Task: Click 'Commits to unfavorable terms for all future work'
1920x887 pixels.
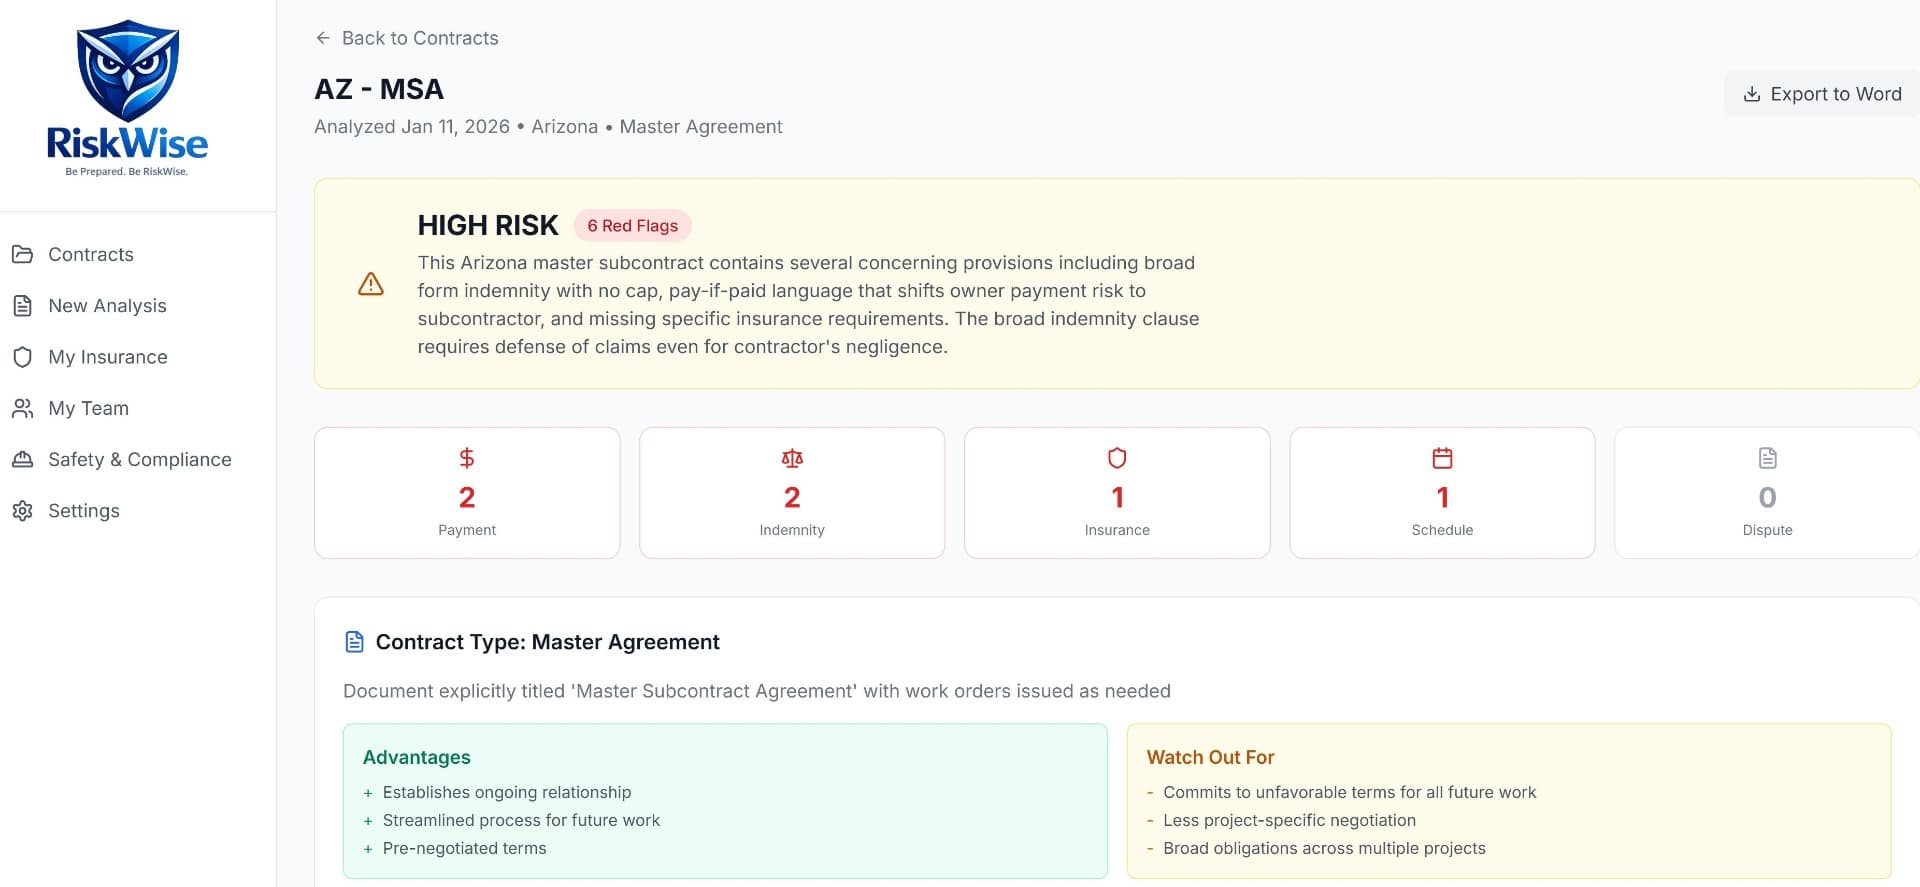Action: [x=1350, y=792]
